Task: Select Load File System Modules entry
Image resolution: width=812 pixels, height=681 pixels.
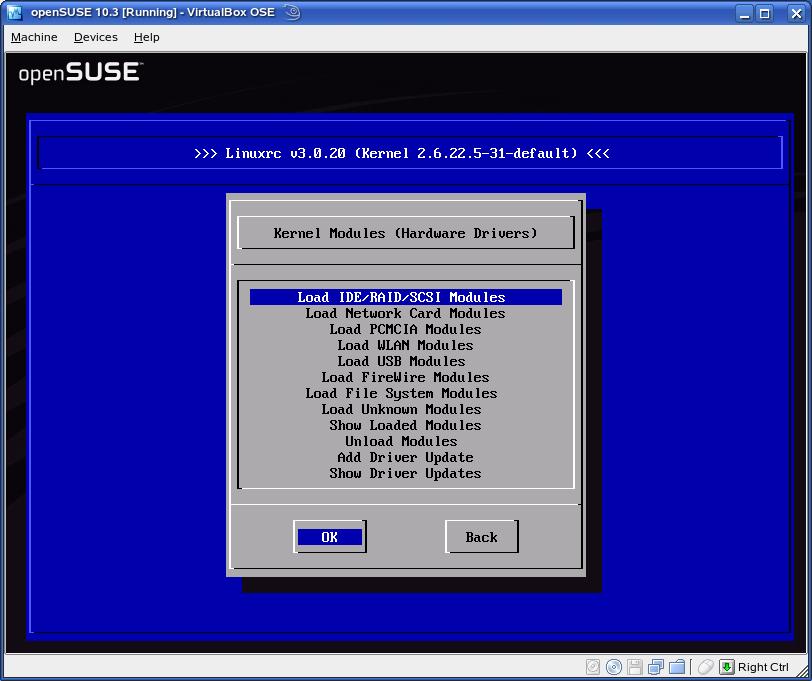Action: point(405,394)
